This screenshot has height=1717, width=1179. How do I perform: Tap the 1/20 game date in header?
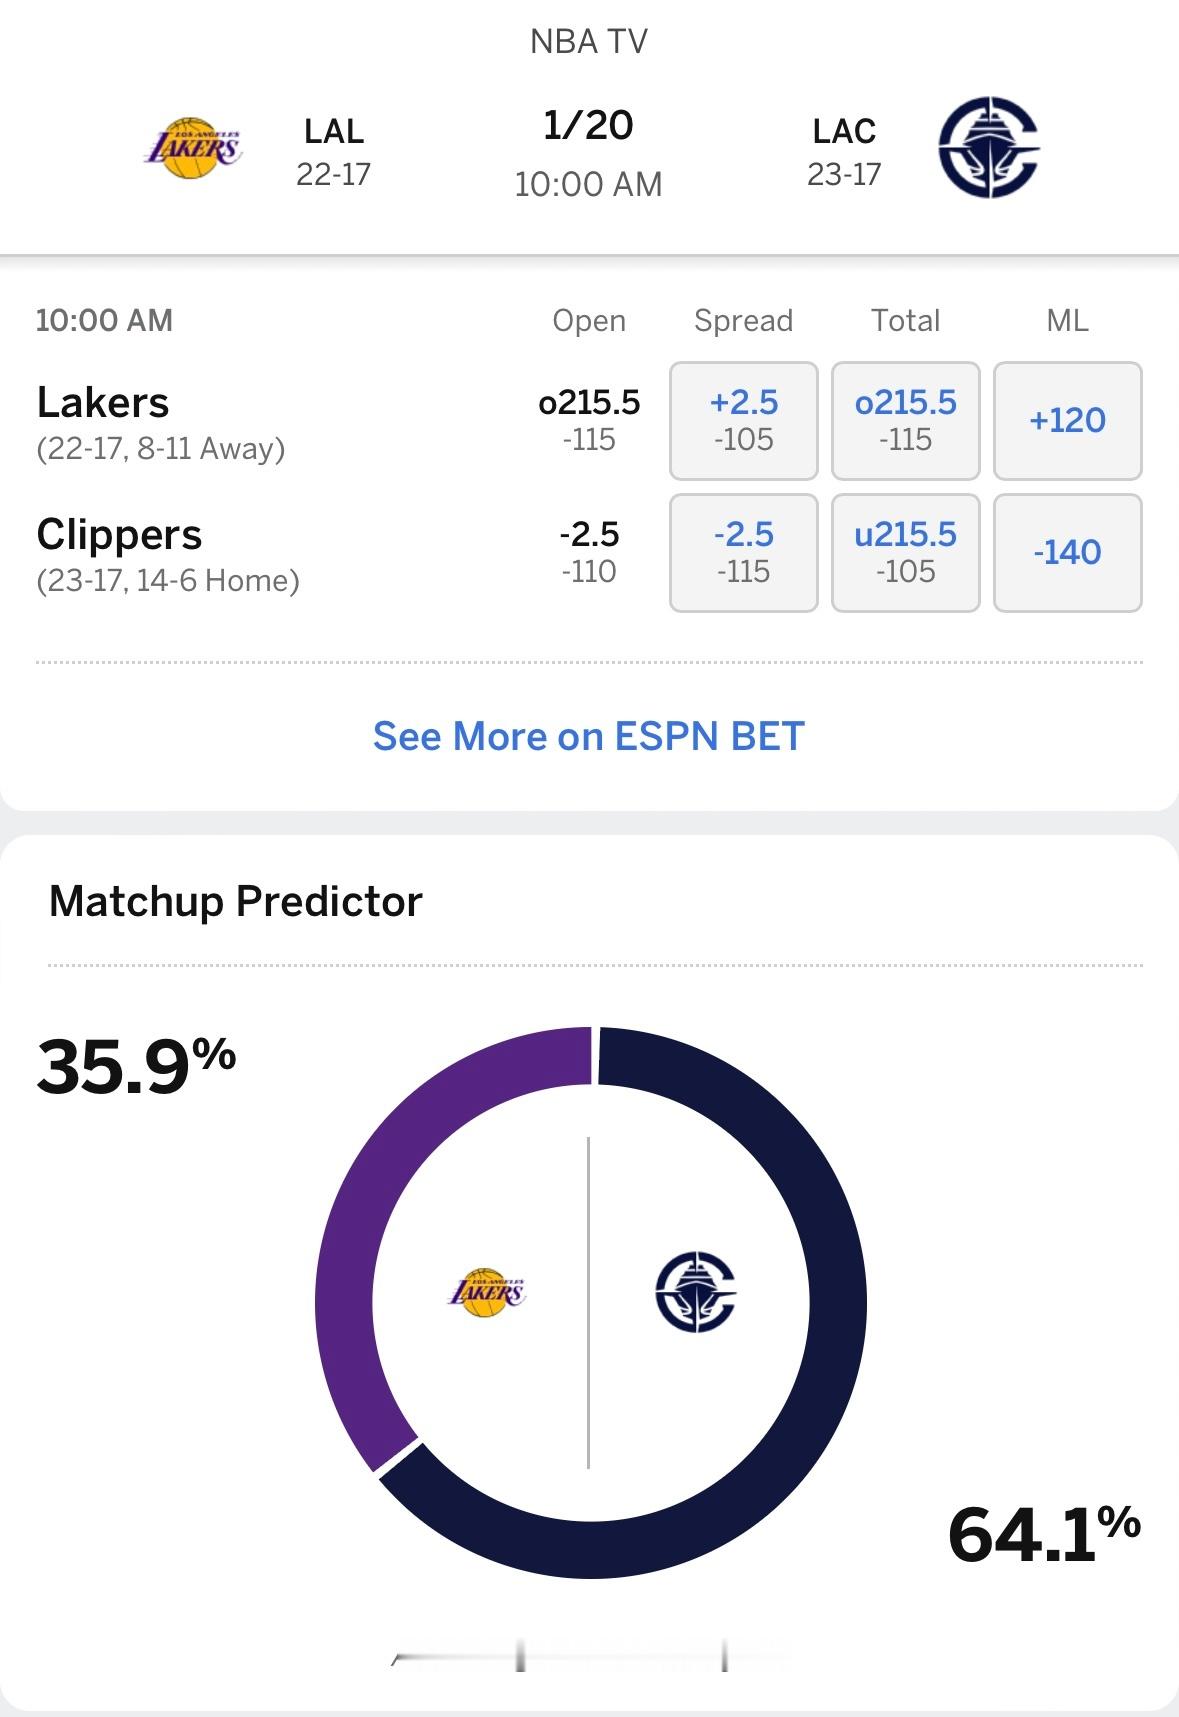tap(588, 125)
